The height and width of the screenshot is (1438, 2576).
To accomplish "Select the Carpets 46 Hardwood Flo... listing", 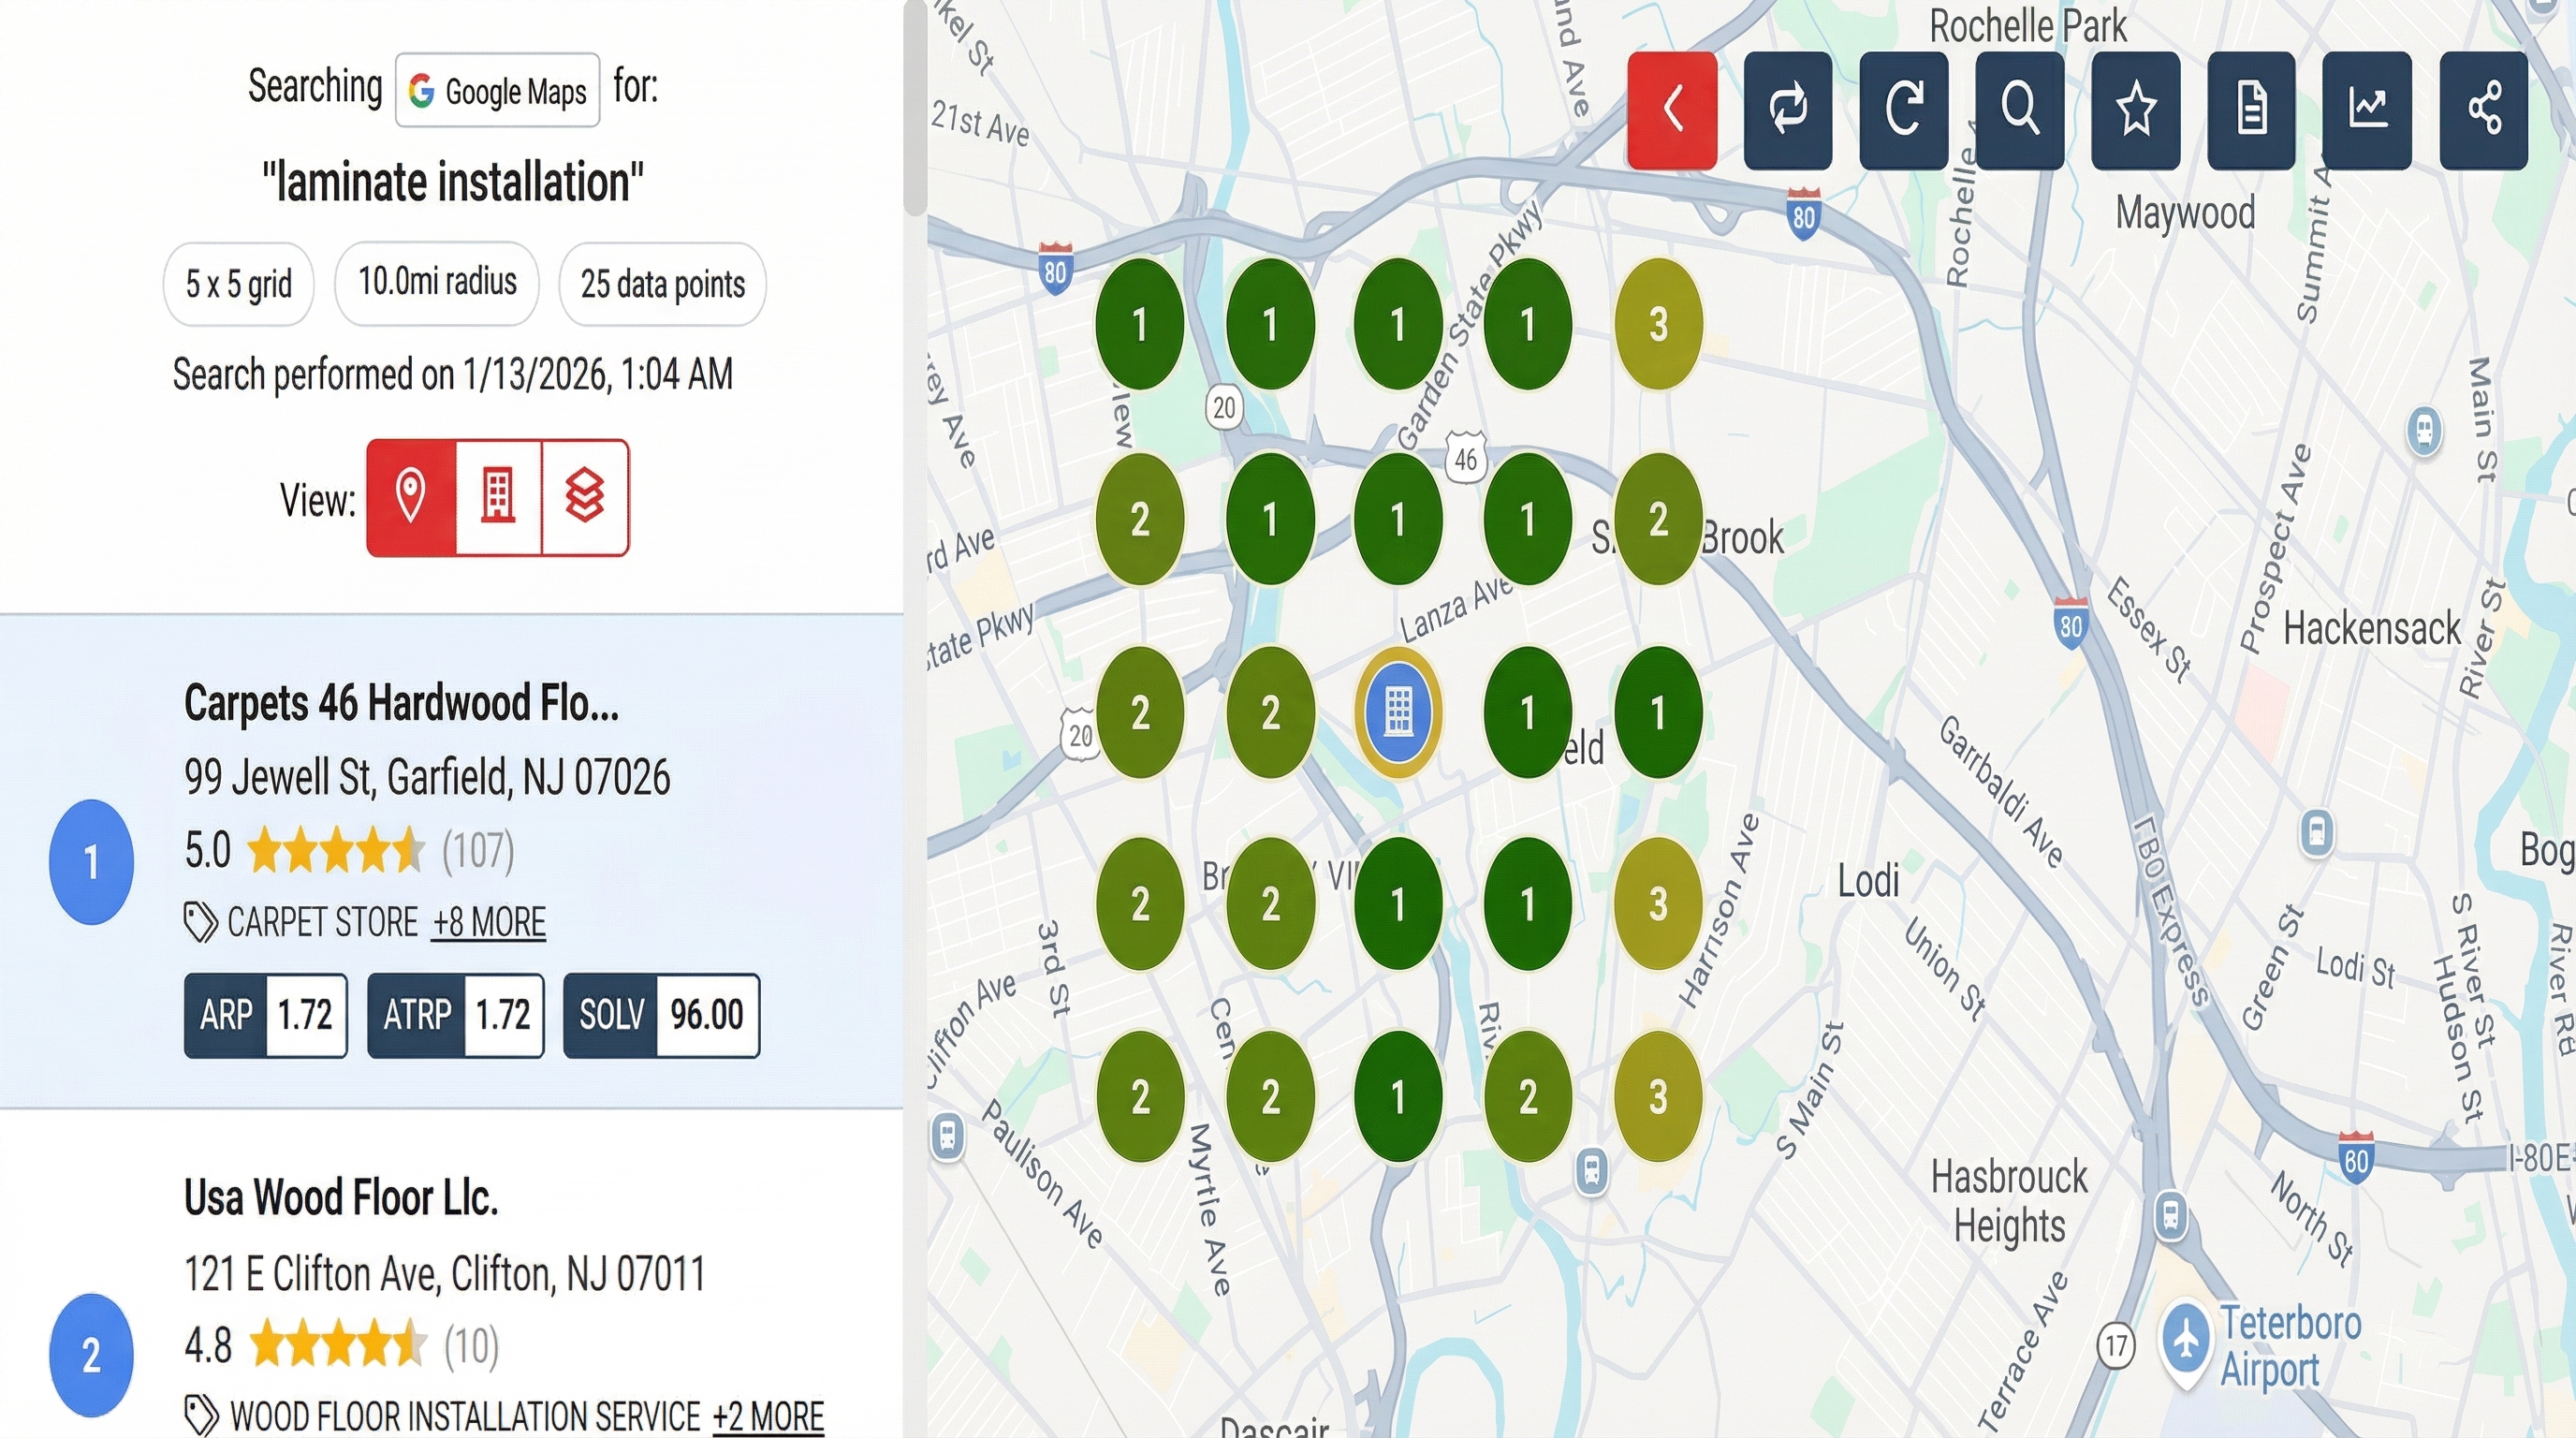I will click(x=401, y=704).
